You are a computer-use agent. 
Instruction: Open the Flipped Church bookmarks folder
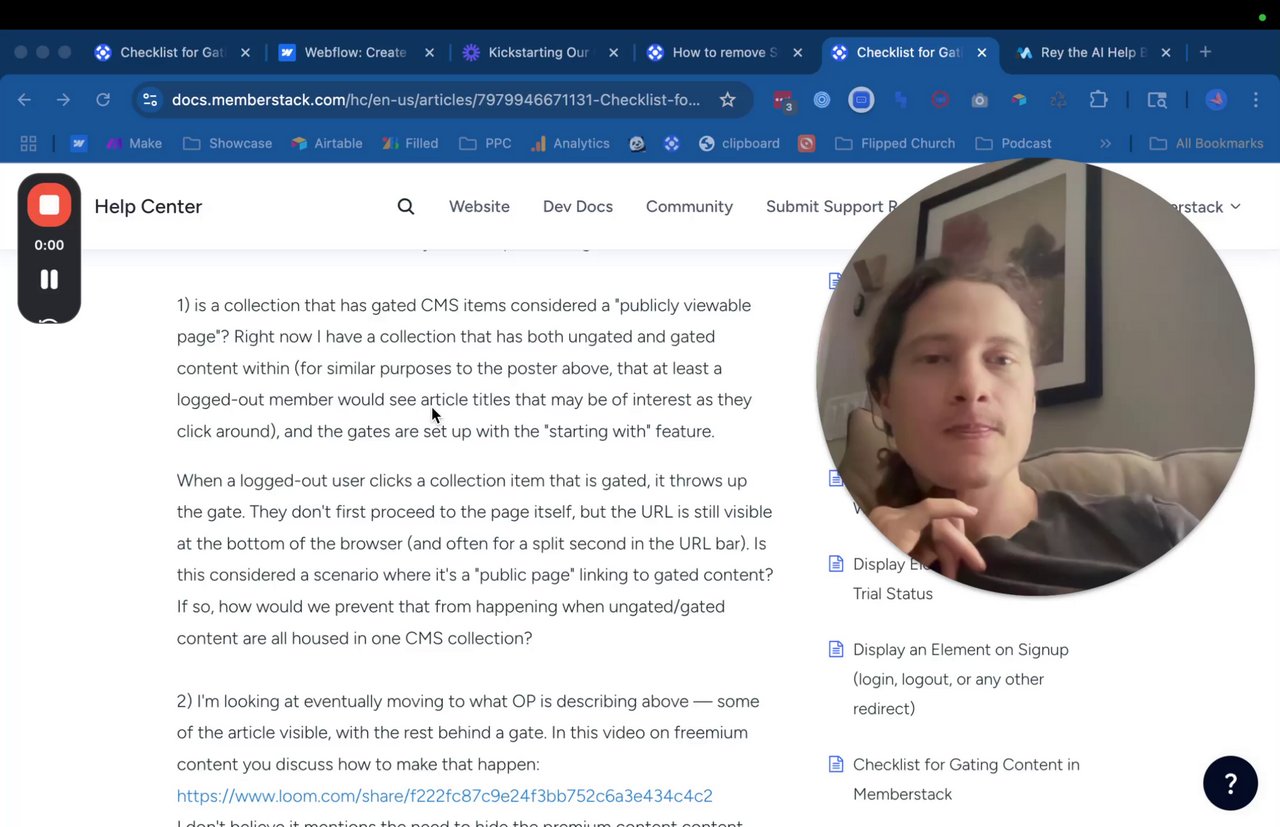897,143
